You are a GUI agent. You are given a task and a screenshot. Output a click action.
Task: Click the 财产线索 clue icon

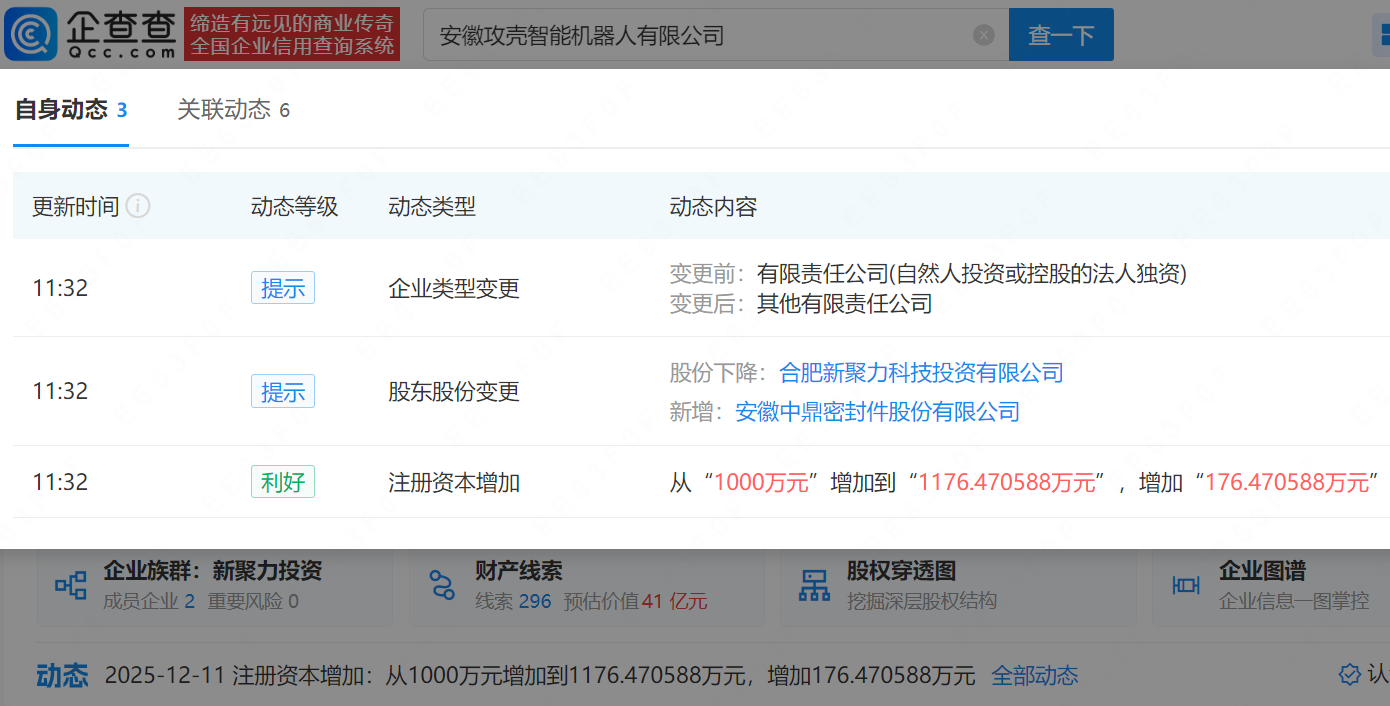[441, 584]
